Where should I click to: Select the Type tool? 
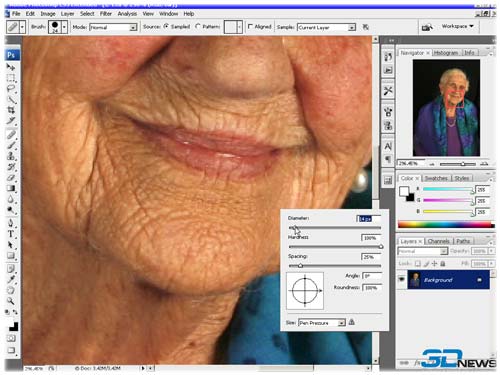(x=11, y=234)
